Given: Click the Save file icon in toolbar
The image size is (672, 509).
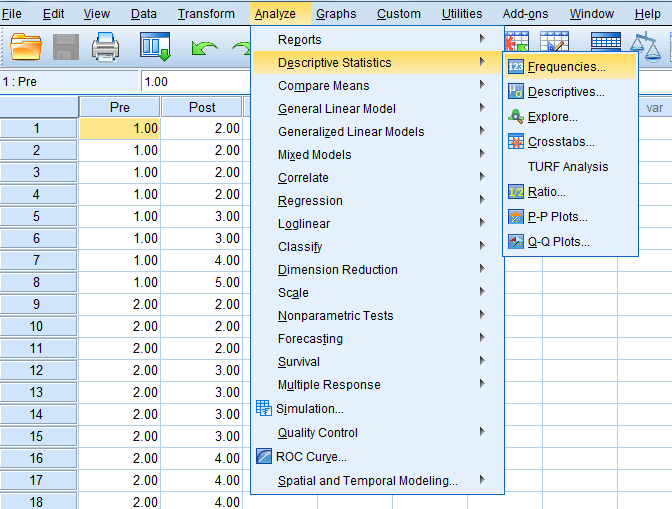Looking at the screenshot, I should click(66, 47).
